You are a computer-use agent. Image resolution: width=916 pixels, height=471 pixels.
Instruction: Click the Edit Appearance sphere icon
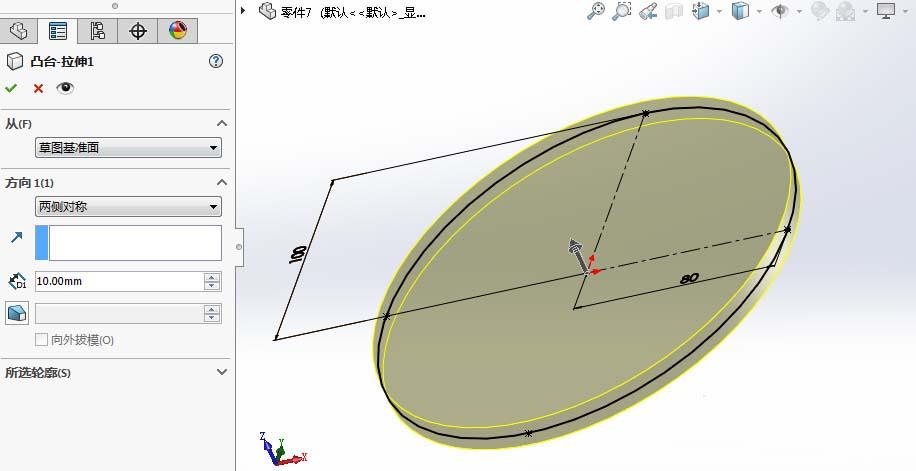click(820, 11)
